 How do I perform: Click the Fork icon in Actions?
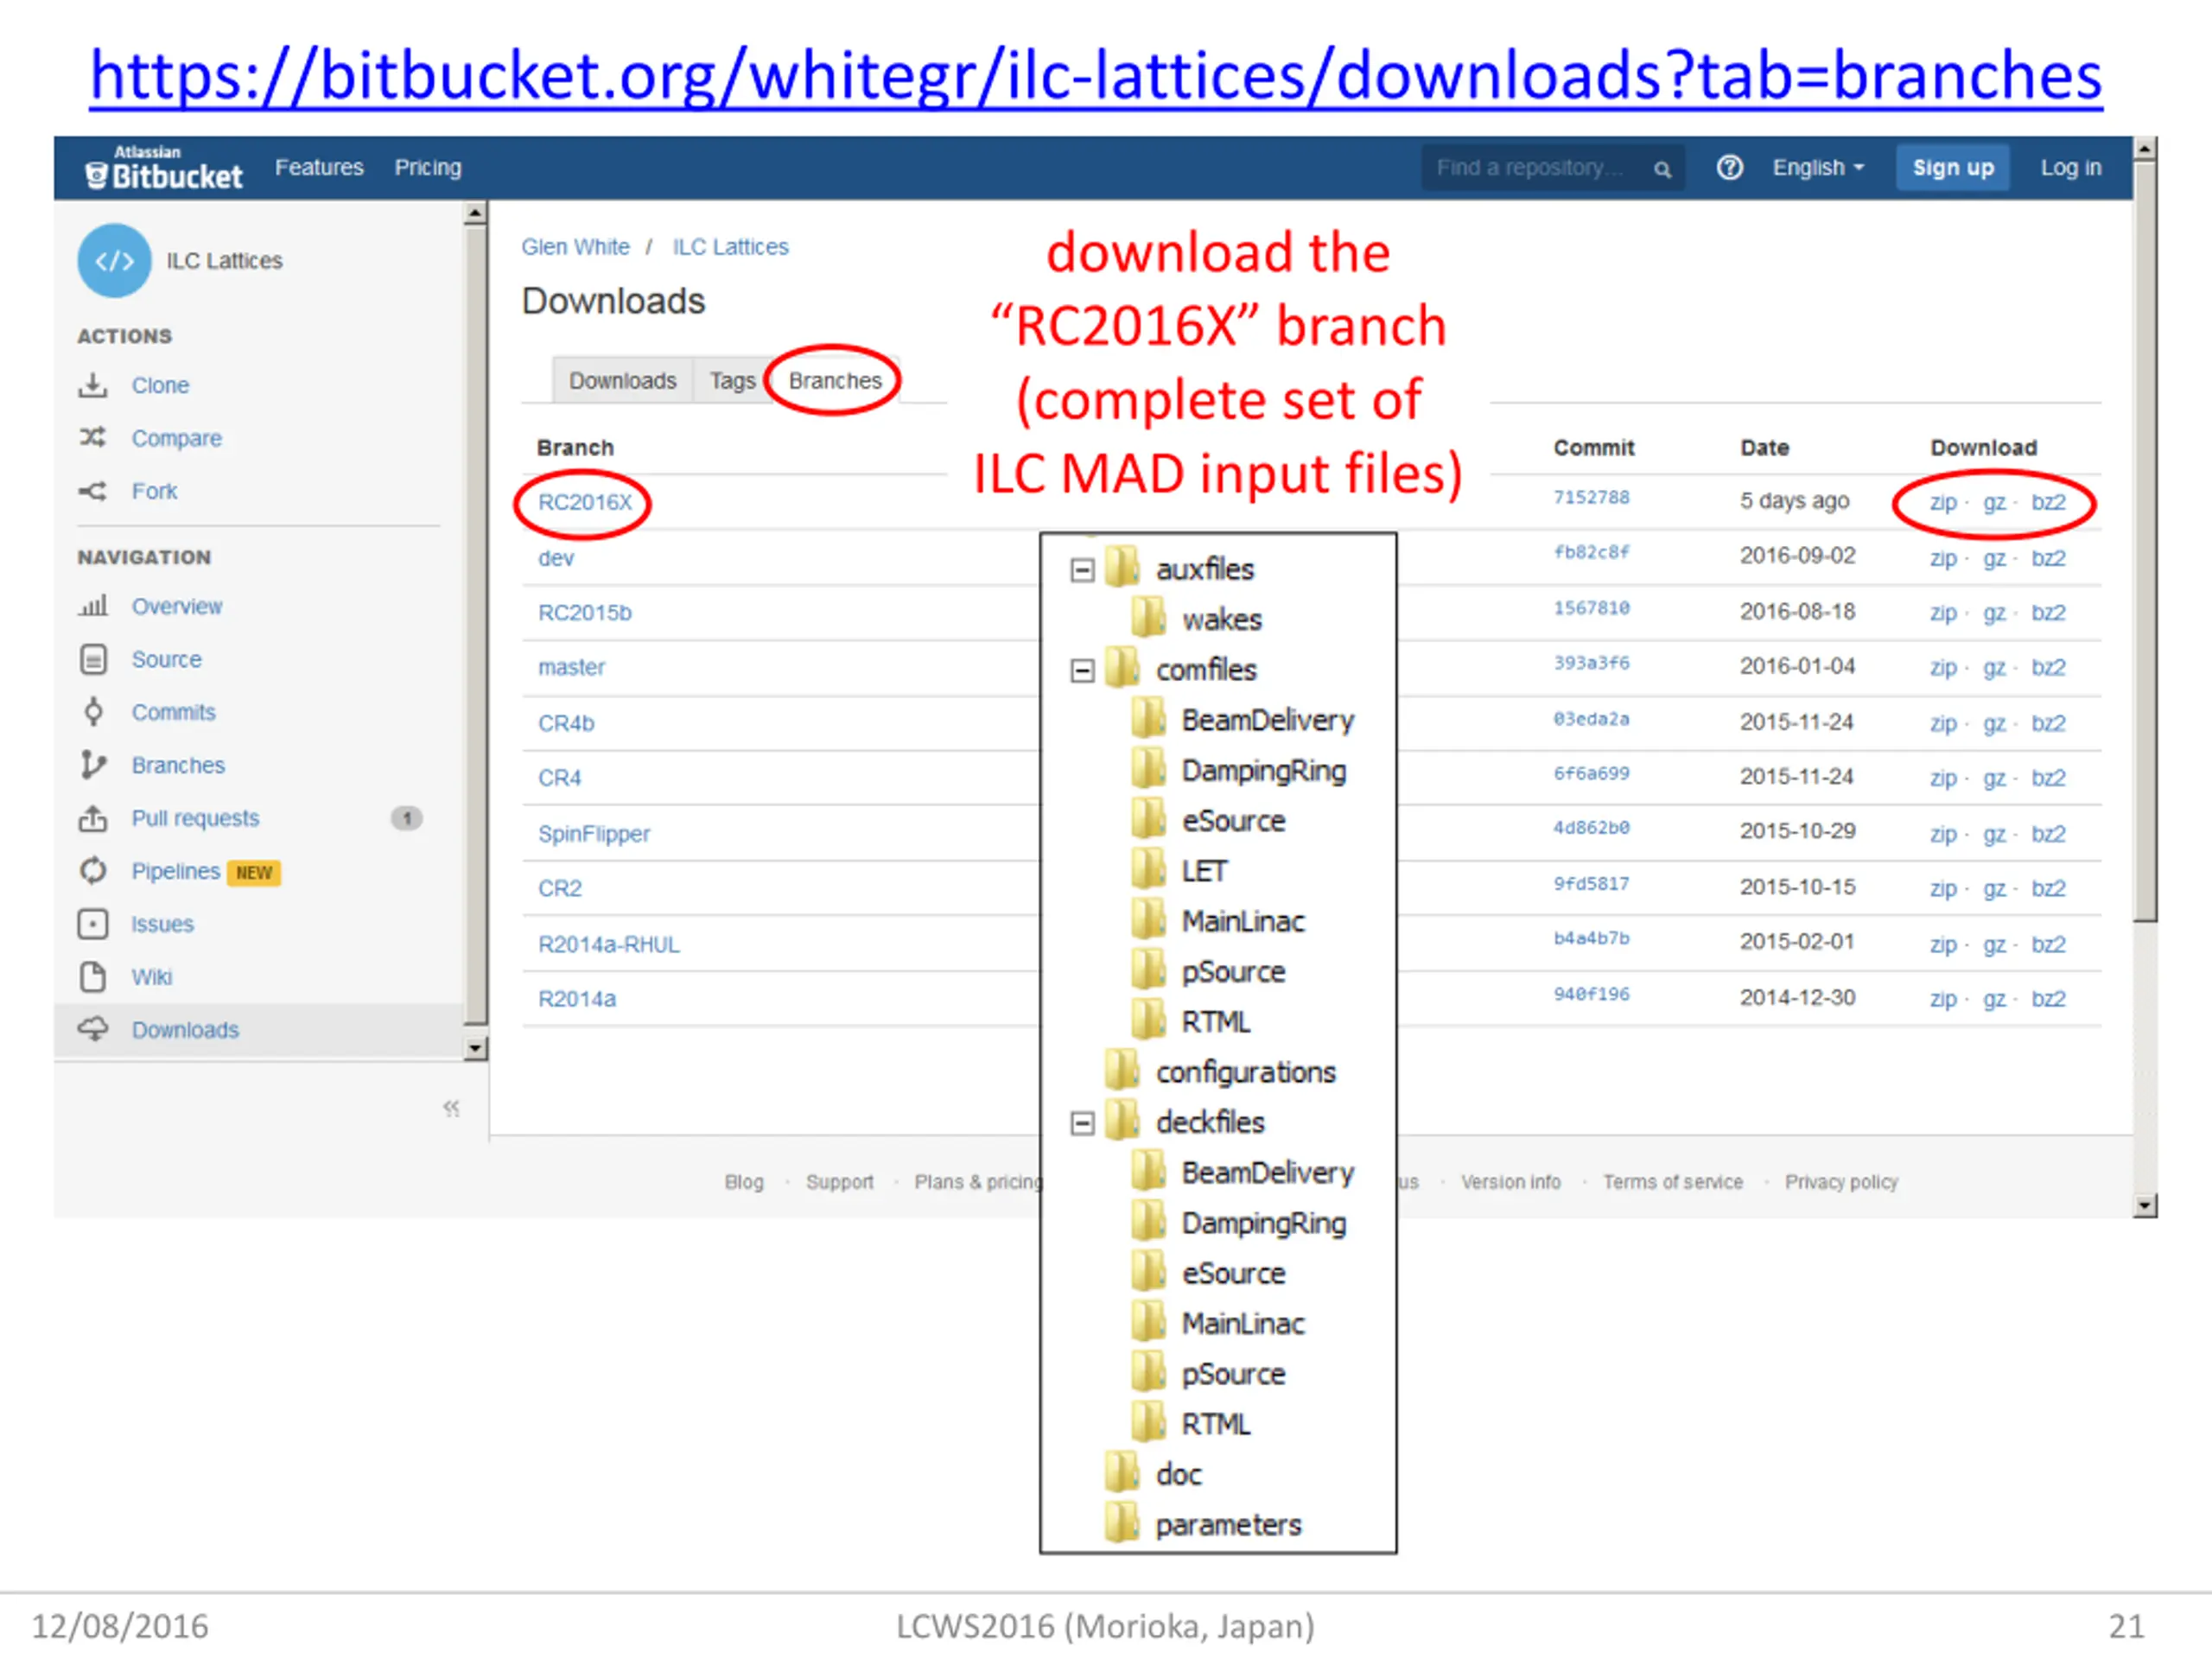tap(93, 491)
